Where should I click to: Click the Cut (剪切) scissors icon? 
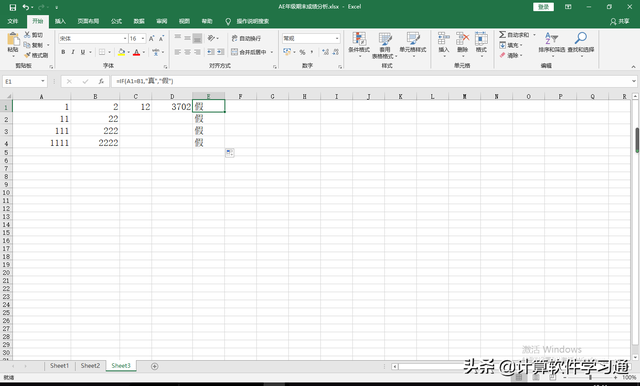tap(27, 35)
